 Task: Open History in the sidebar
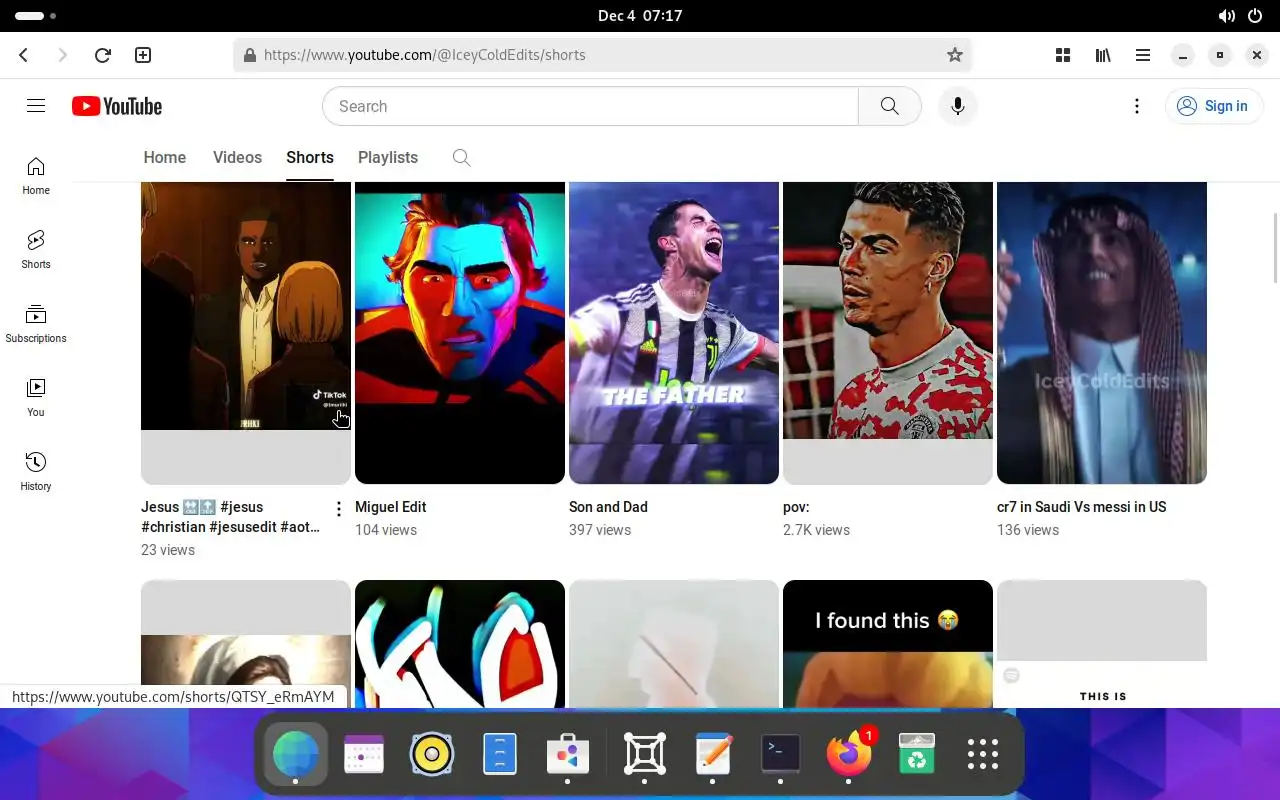pos(36,471)
